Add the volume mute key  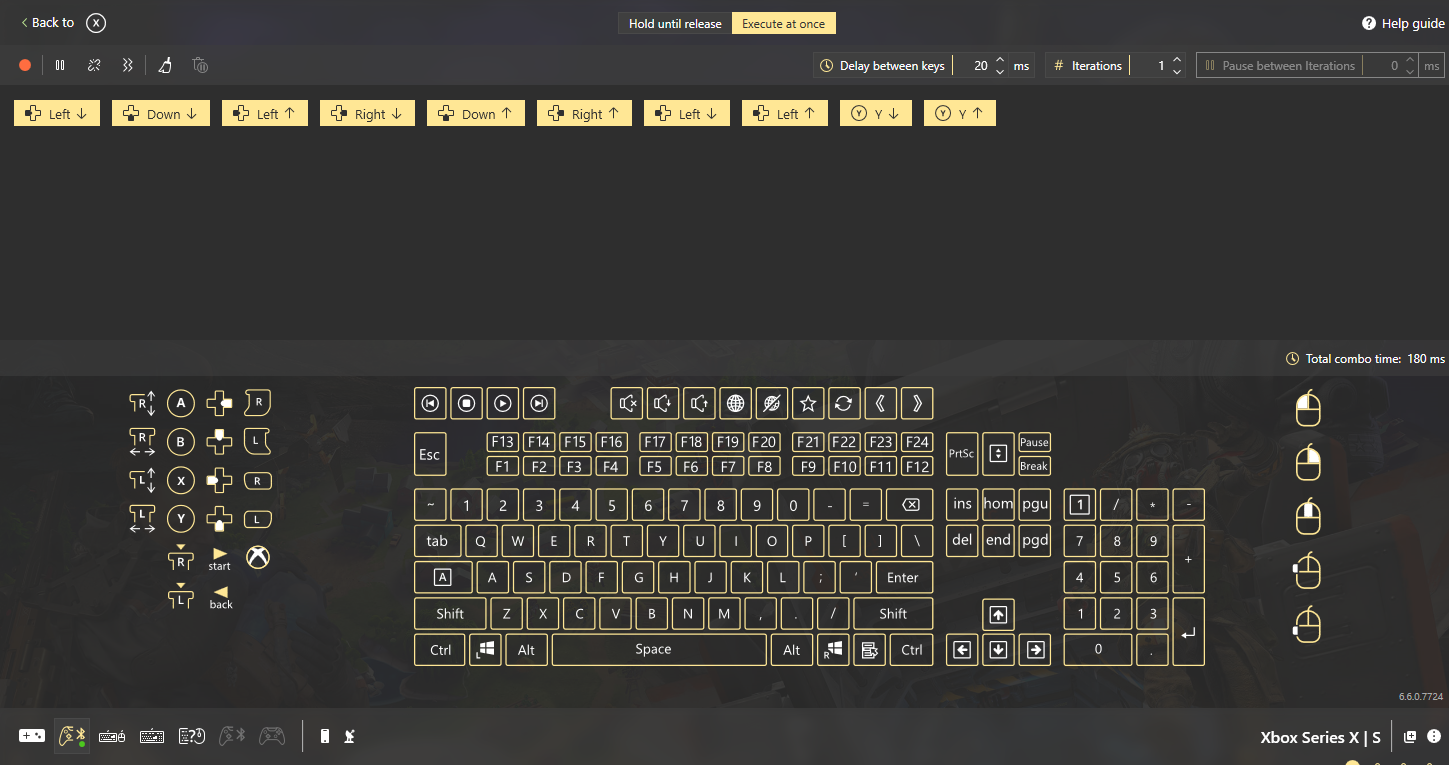627,403
